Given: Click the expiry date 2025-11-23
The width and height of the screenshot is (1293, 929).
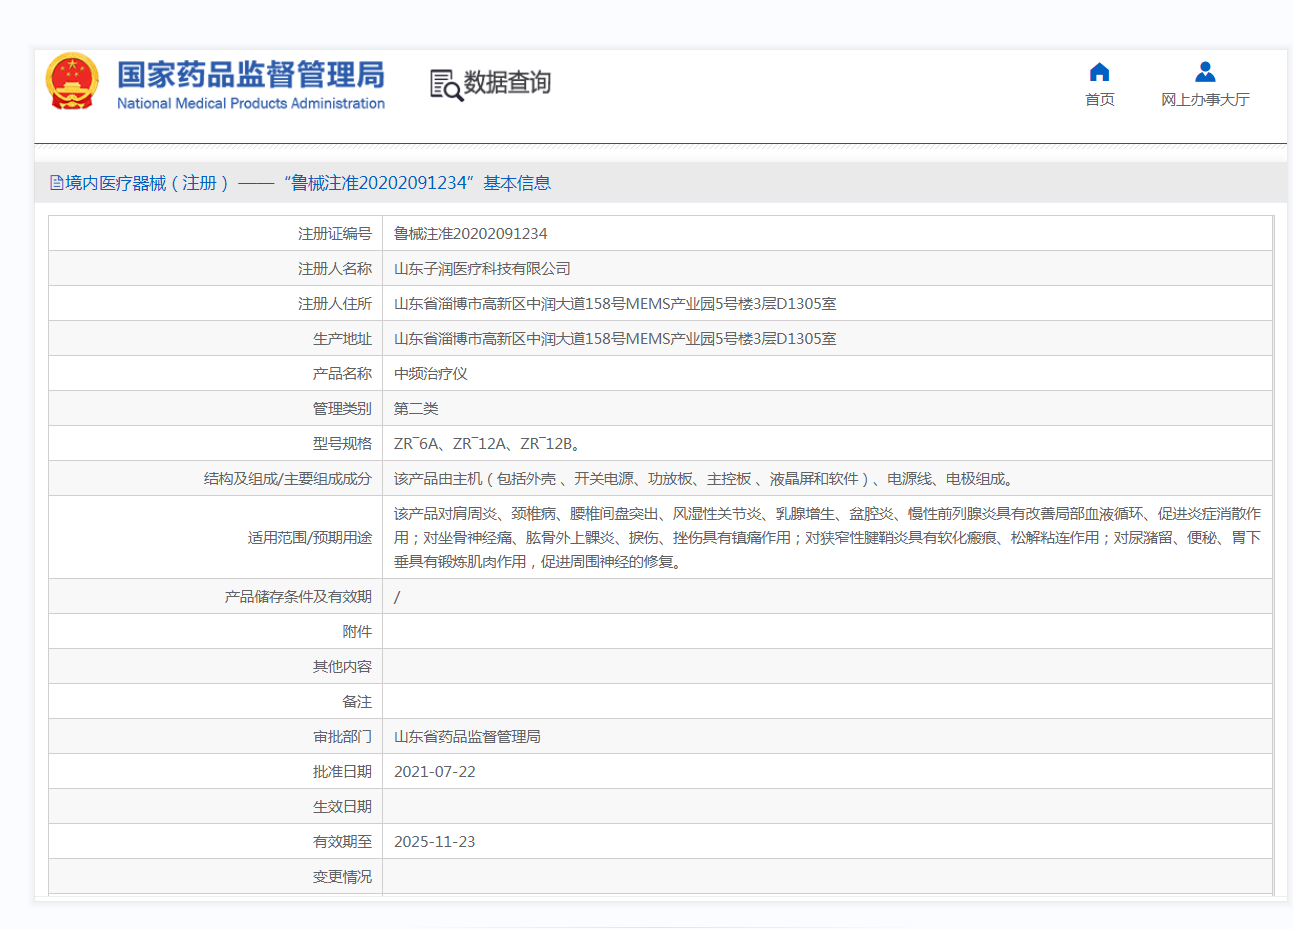Looking at the screenshot, I should pos(434,842).
